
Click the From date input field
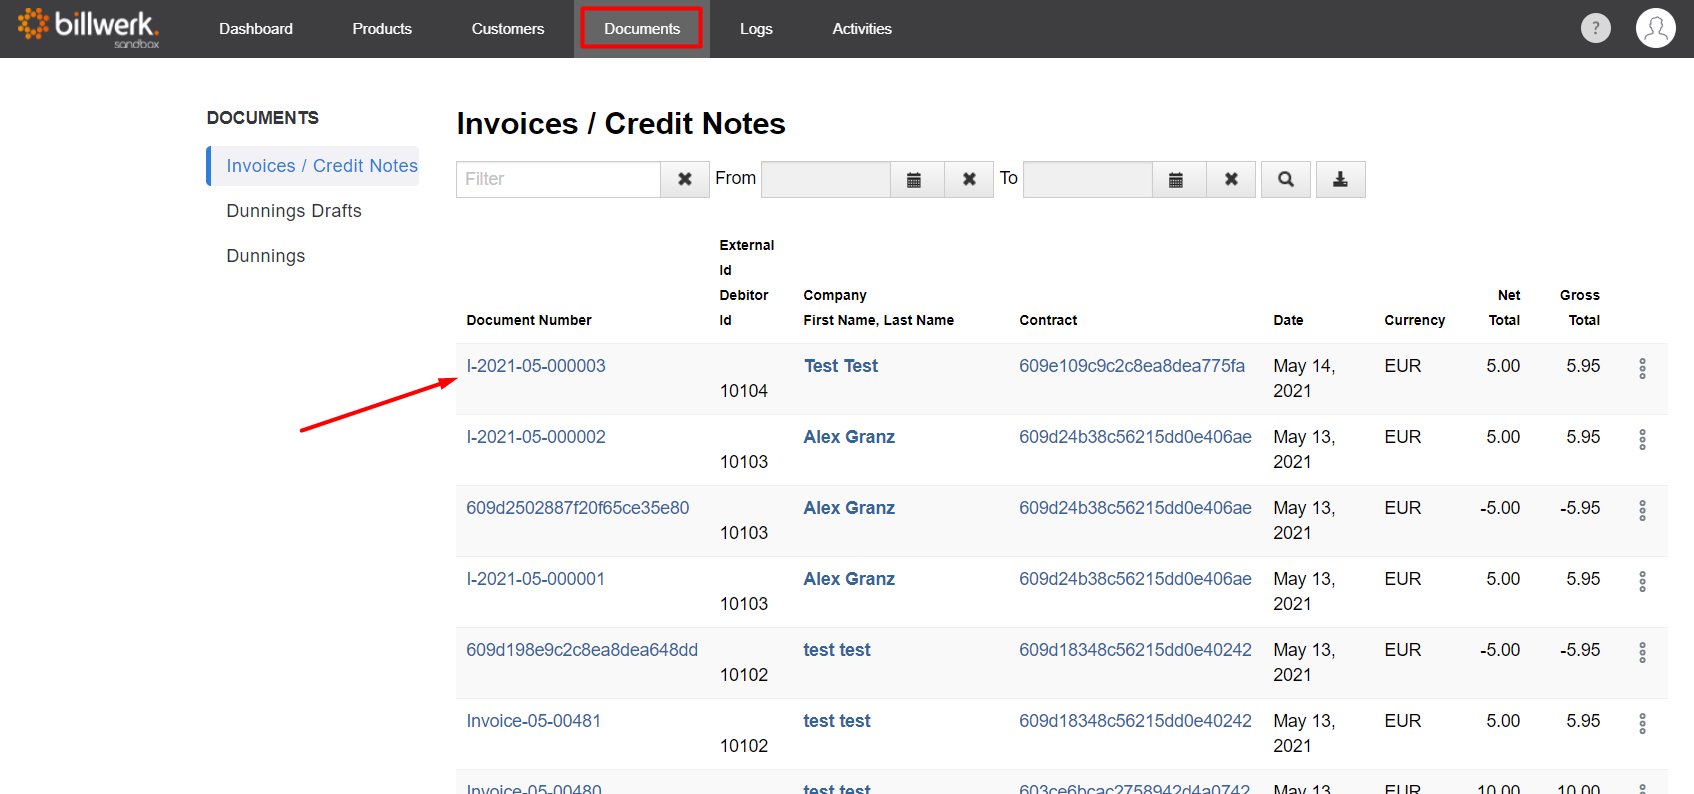click(826, 179)
